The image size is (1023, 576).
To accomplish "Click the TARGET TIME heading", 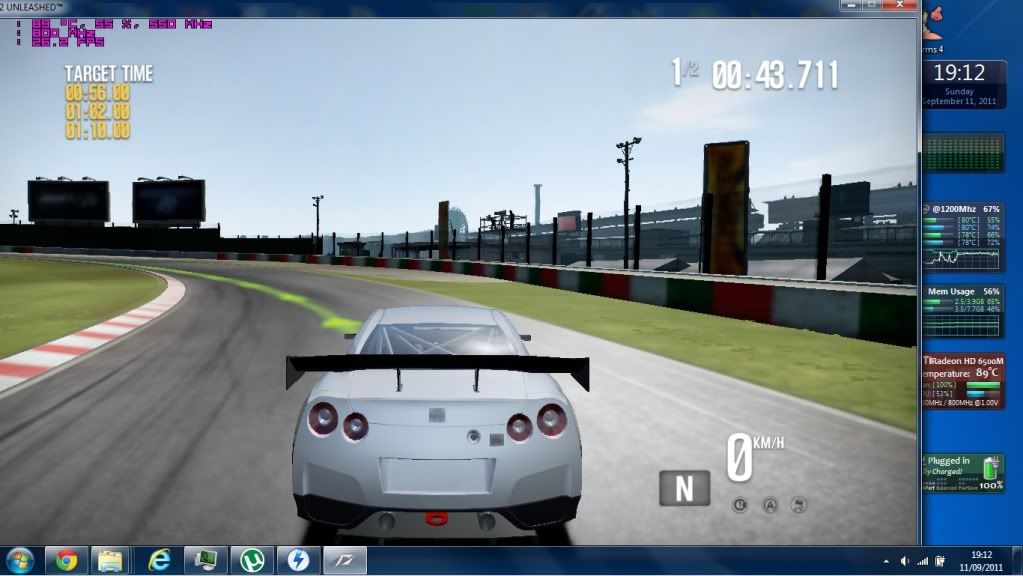I will click(x=109, y=74).
